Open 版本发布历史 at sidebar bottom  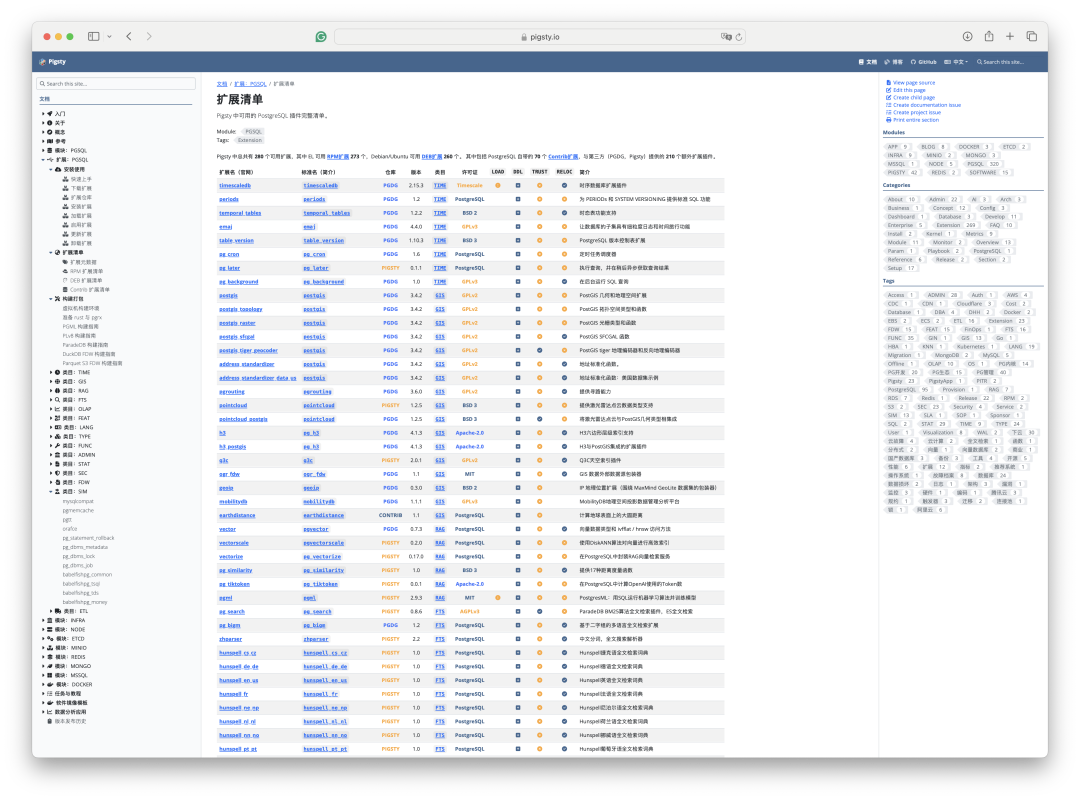(x=67, y=721)
